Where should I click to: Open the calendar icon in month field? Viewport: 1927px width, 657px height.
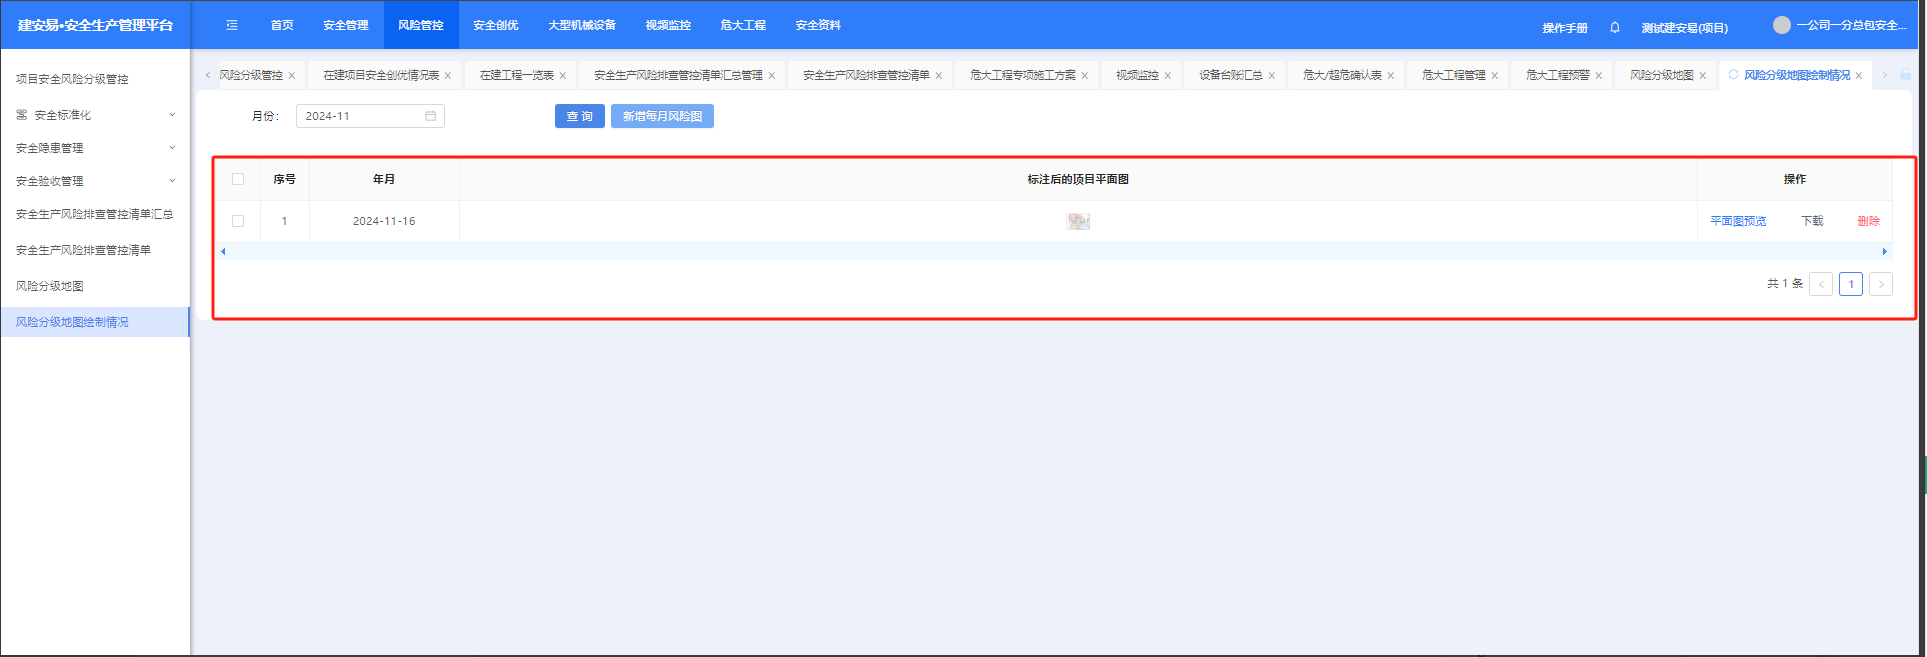coord(431,116)
